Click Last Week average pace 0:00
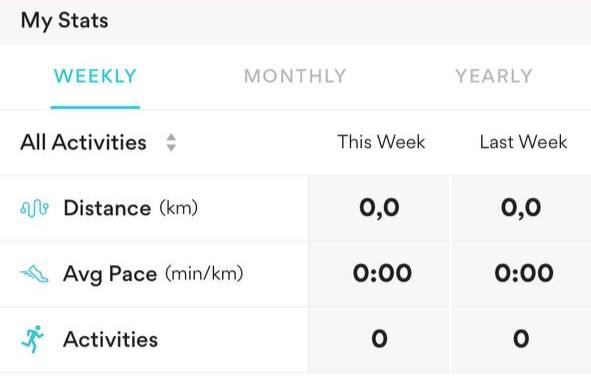The image size is (591, 391). click(x=524, y=273)
